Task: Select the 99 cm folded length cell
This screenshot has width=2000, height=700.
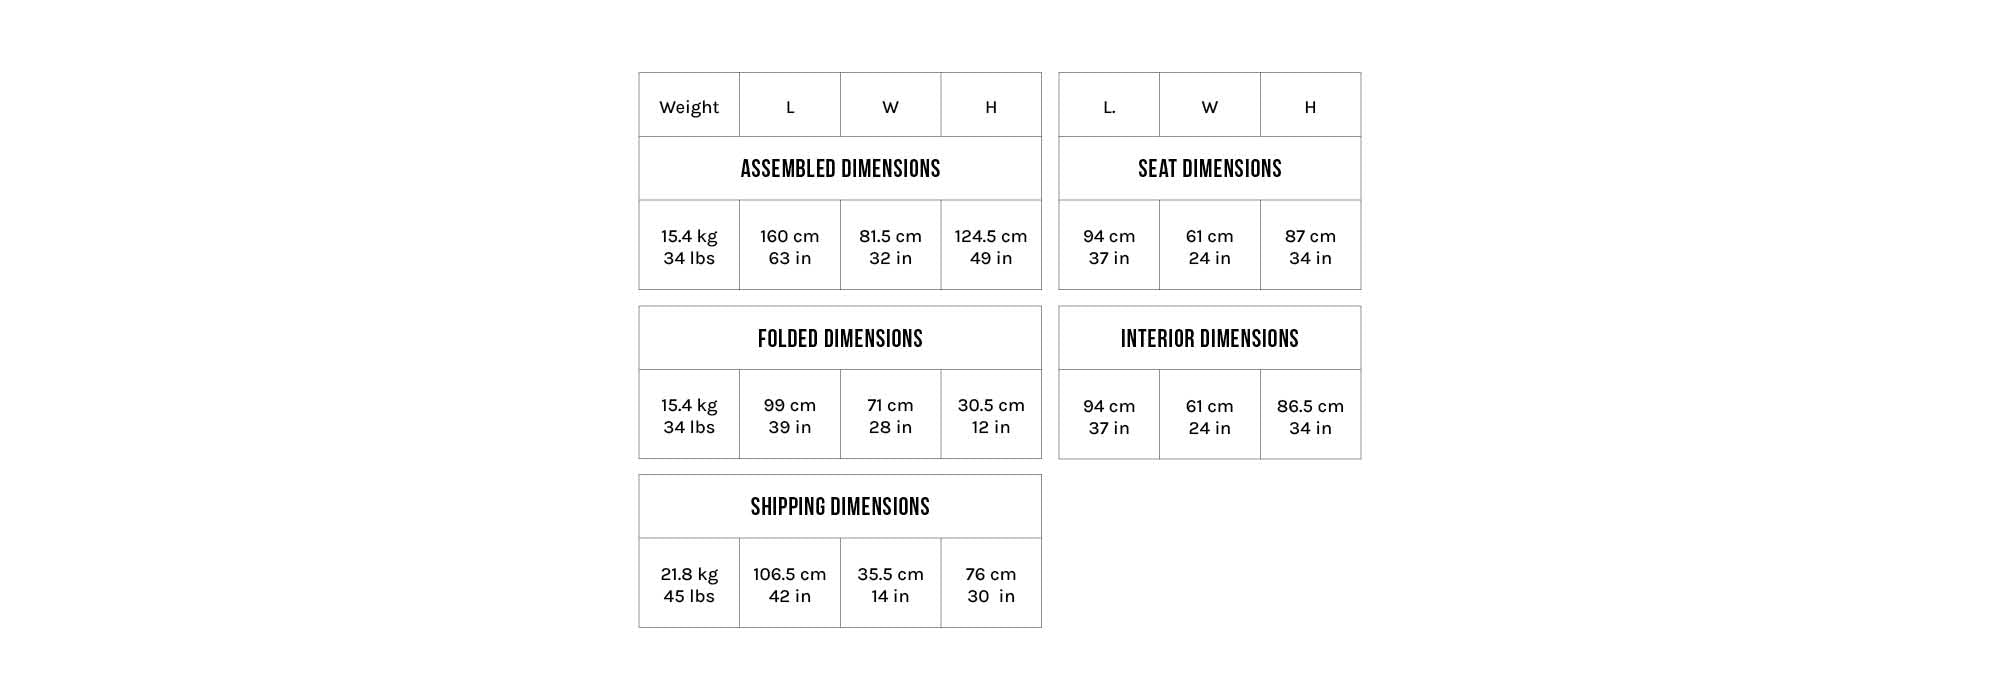Action: pos(789,415)
